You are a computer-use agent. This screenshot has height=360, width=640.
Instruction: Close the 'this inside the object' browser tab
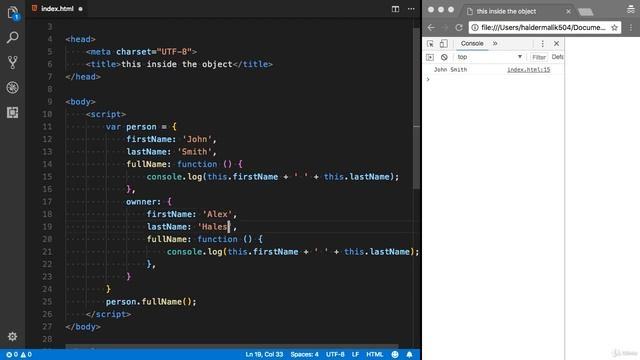click(x=568, y=11)
